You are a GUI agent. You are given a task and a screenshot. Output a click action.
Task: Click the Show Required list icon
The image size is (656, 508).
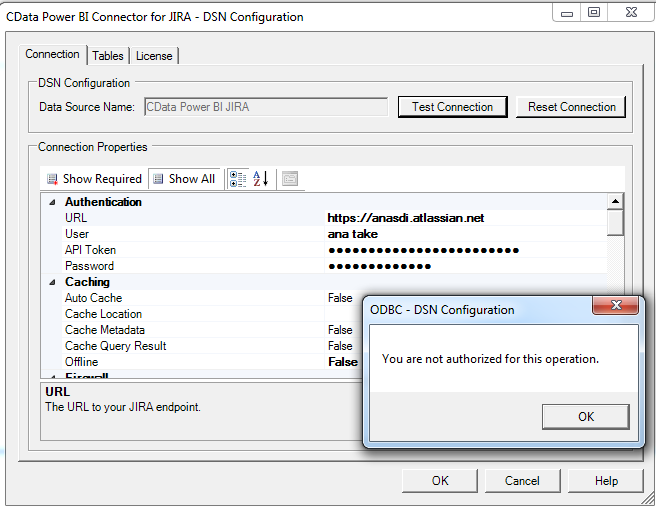[x=52, y=180]
